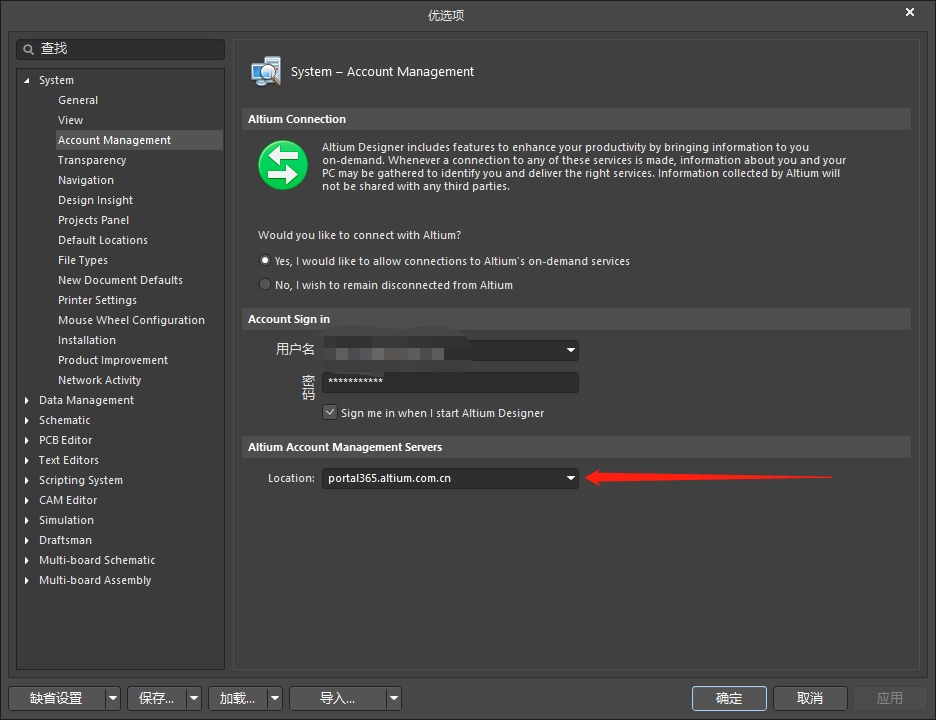
Task: Open the server Location dropdown
Action: tap(571, 478)
